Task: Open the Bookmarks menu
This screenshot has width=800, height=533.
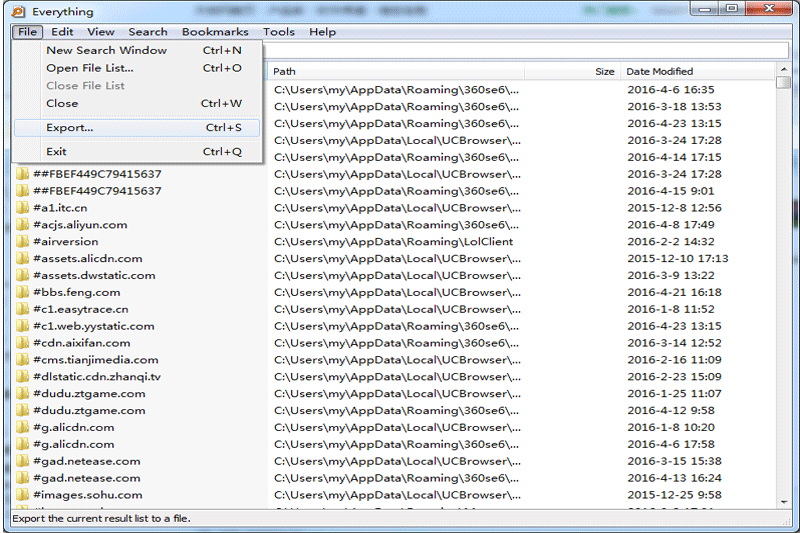Action: 215,32
